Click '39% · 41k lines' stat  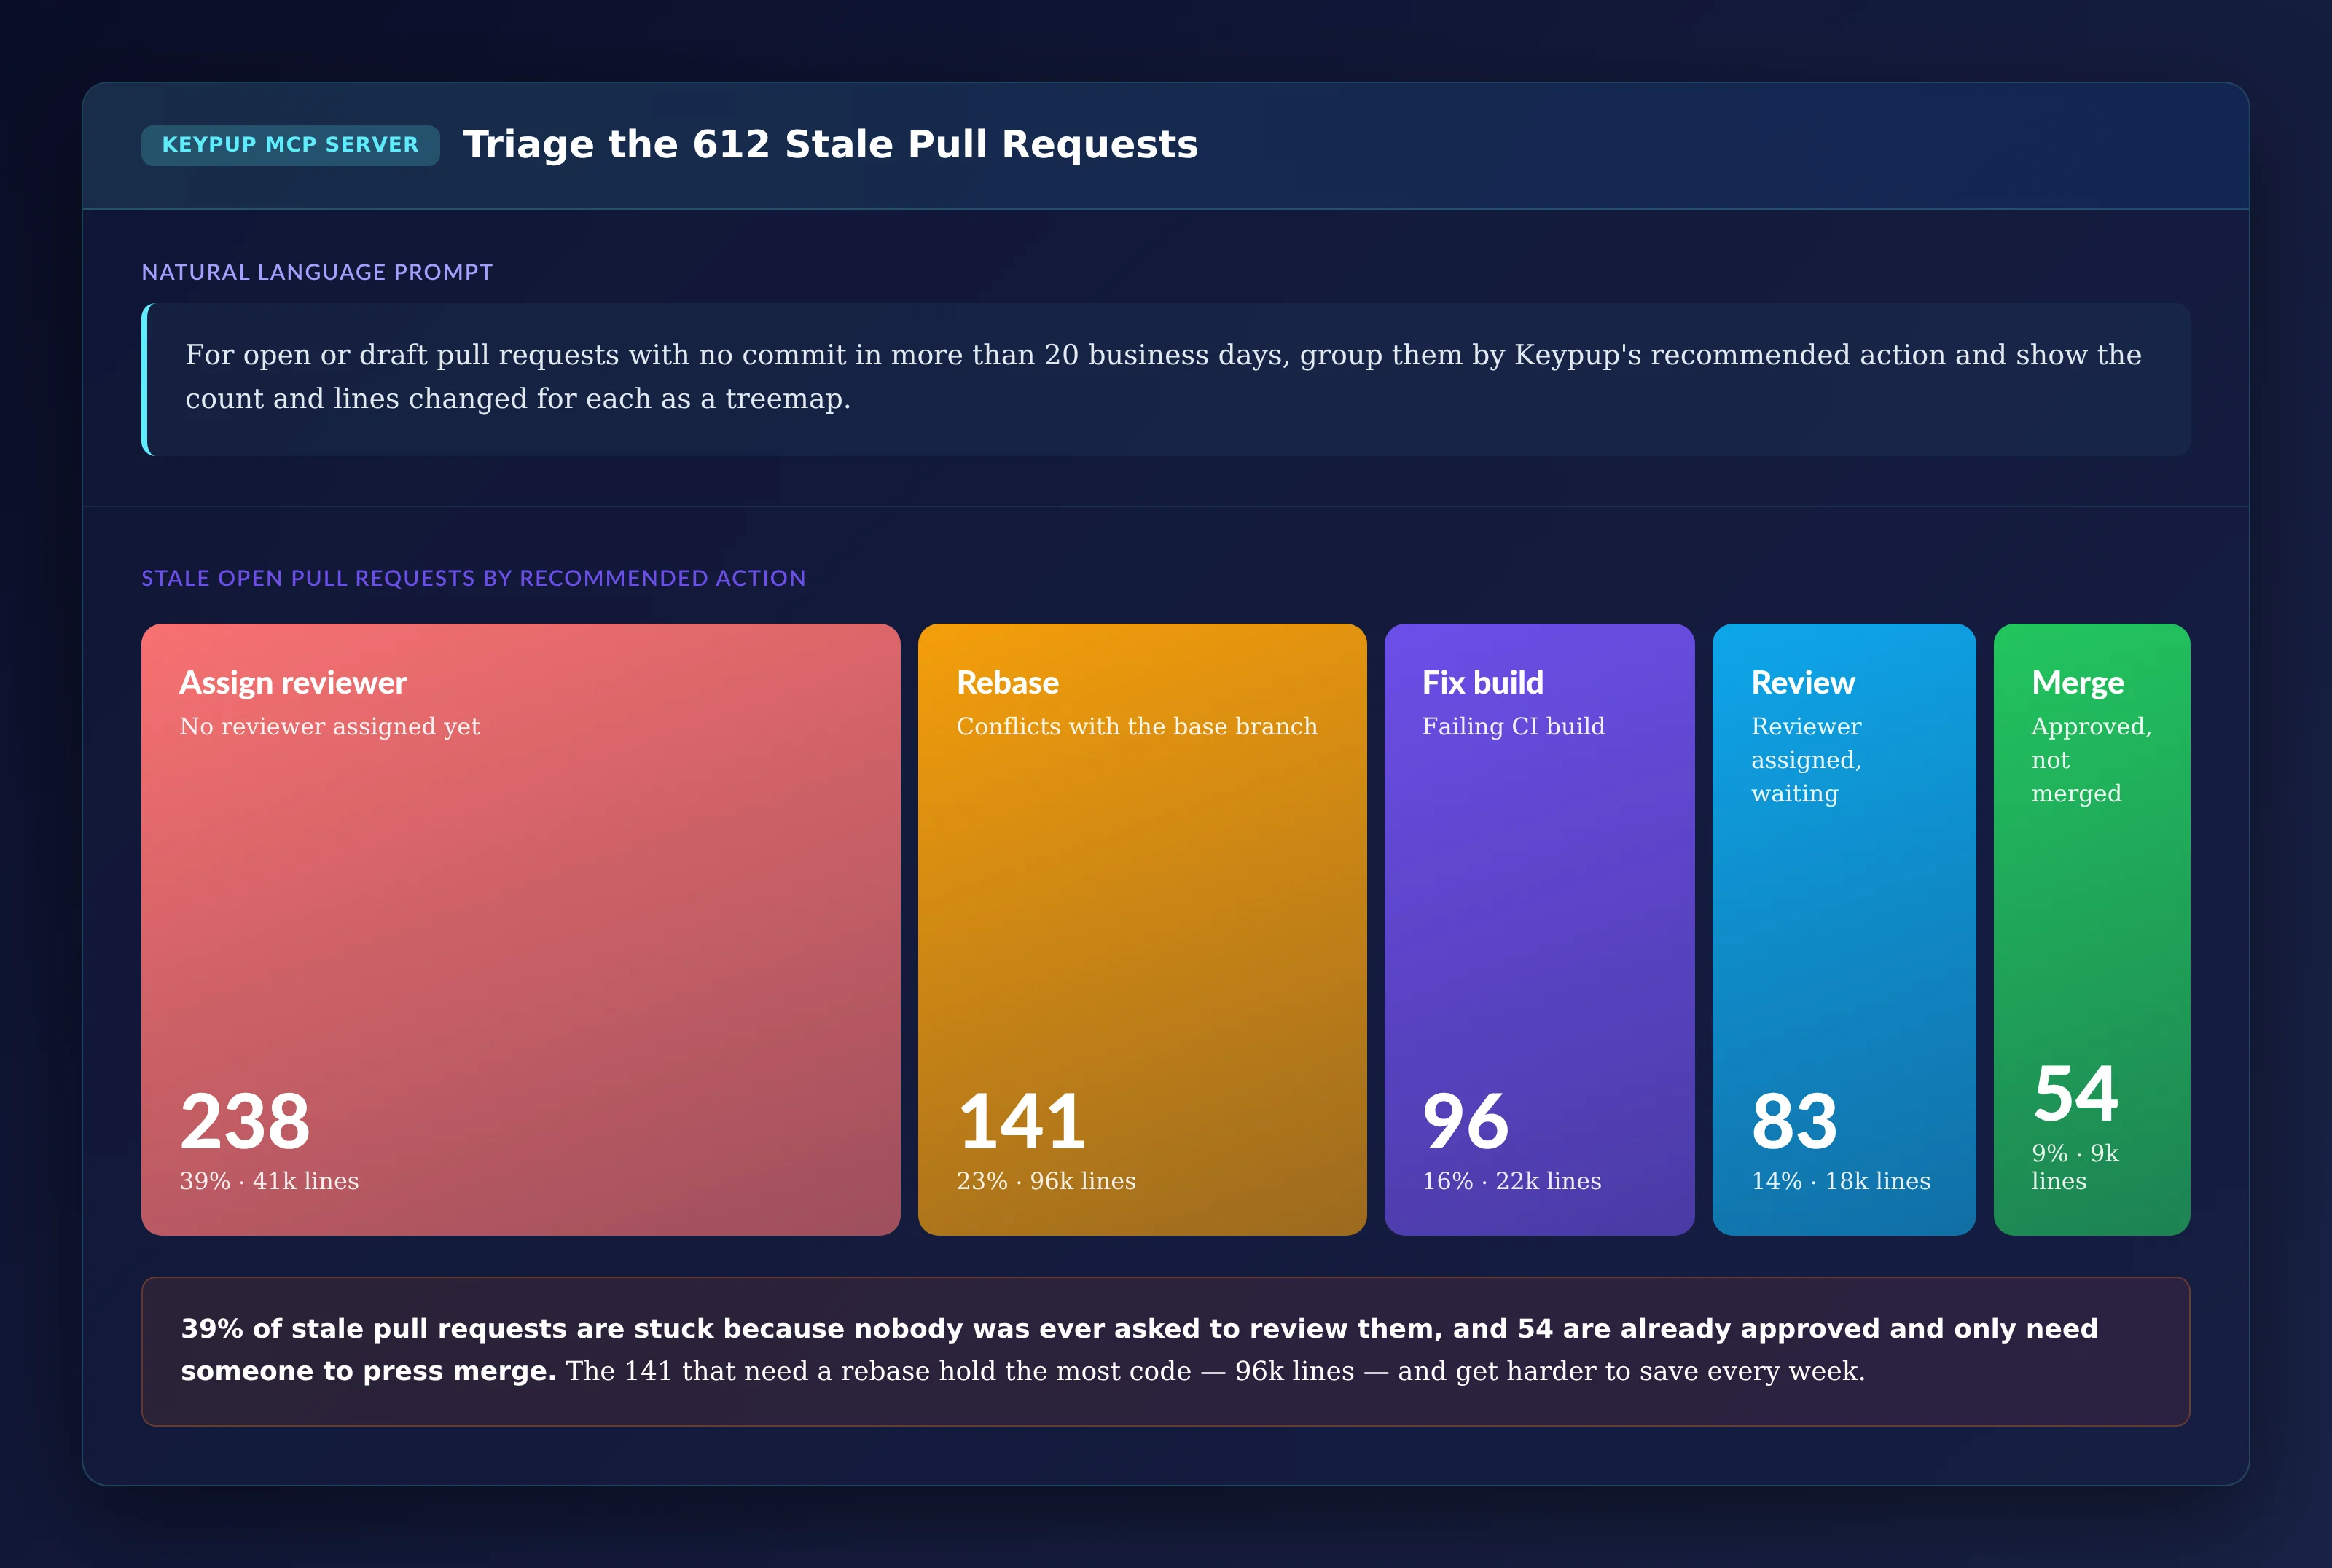point(269,1181)
